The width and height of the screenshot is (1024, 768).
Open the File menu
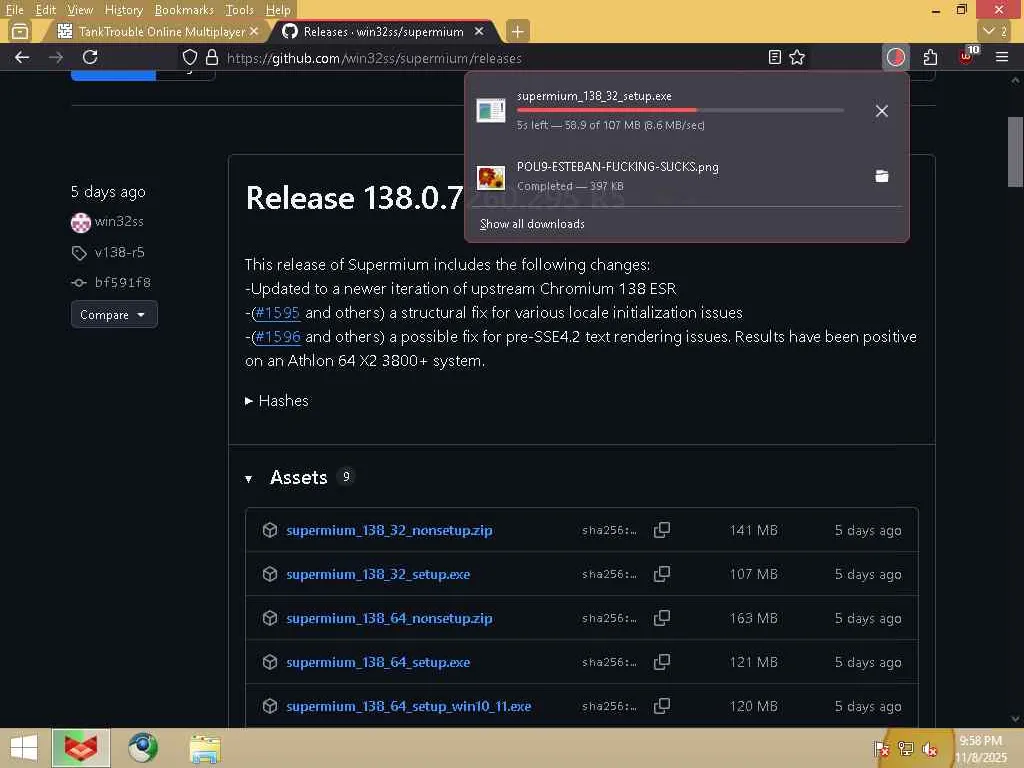coord(14,10)
